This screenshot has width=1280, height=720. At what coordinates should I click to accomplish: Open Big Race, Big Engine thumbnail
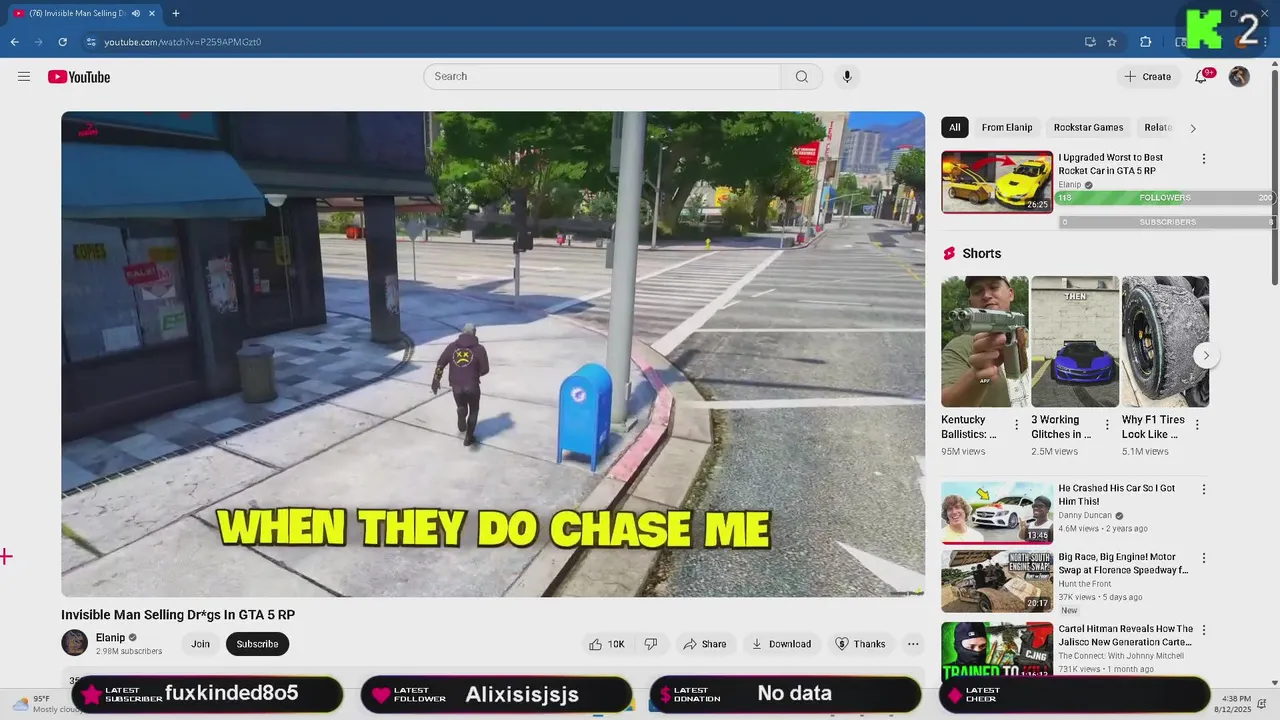click(x=997, y=581)
